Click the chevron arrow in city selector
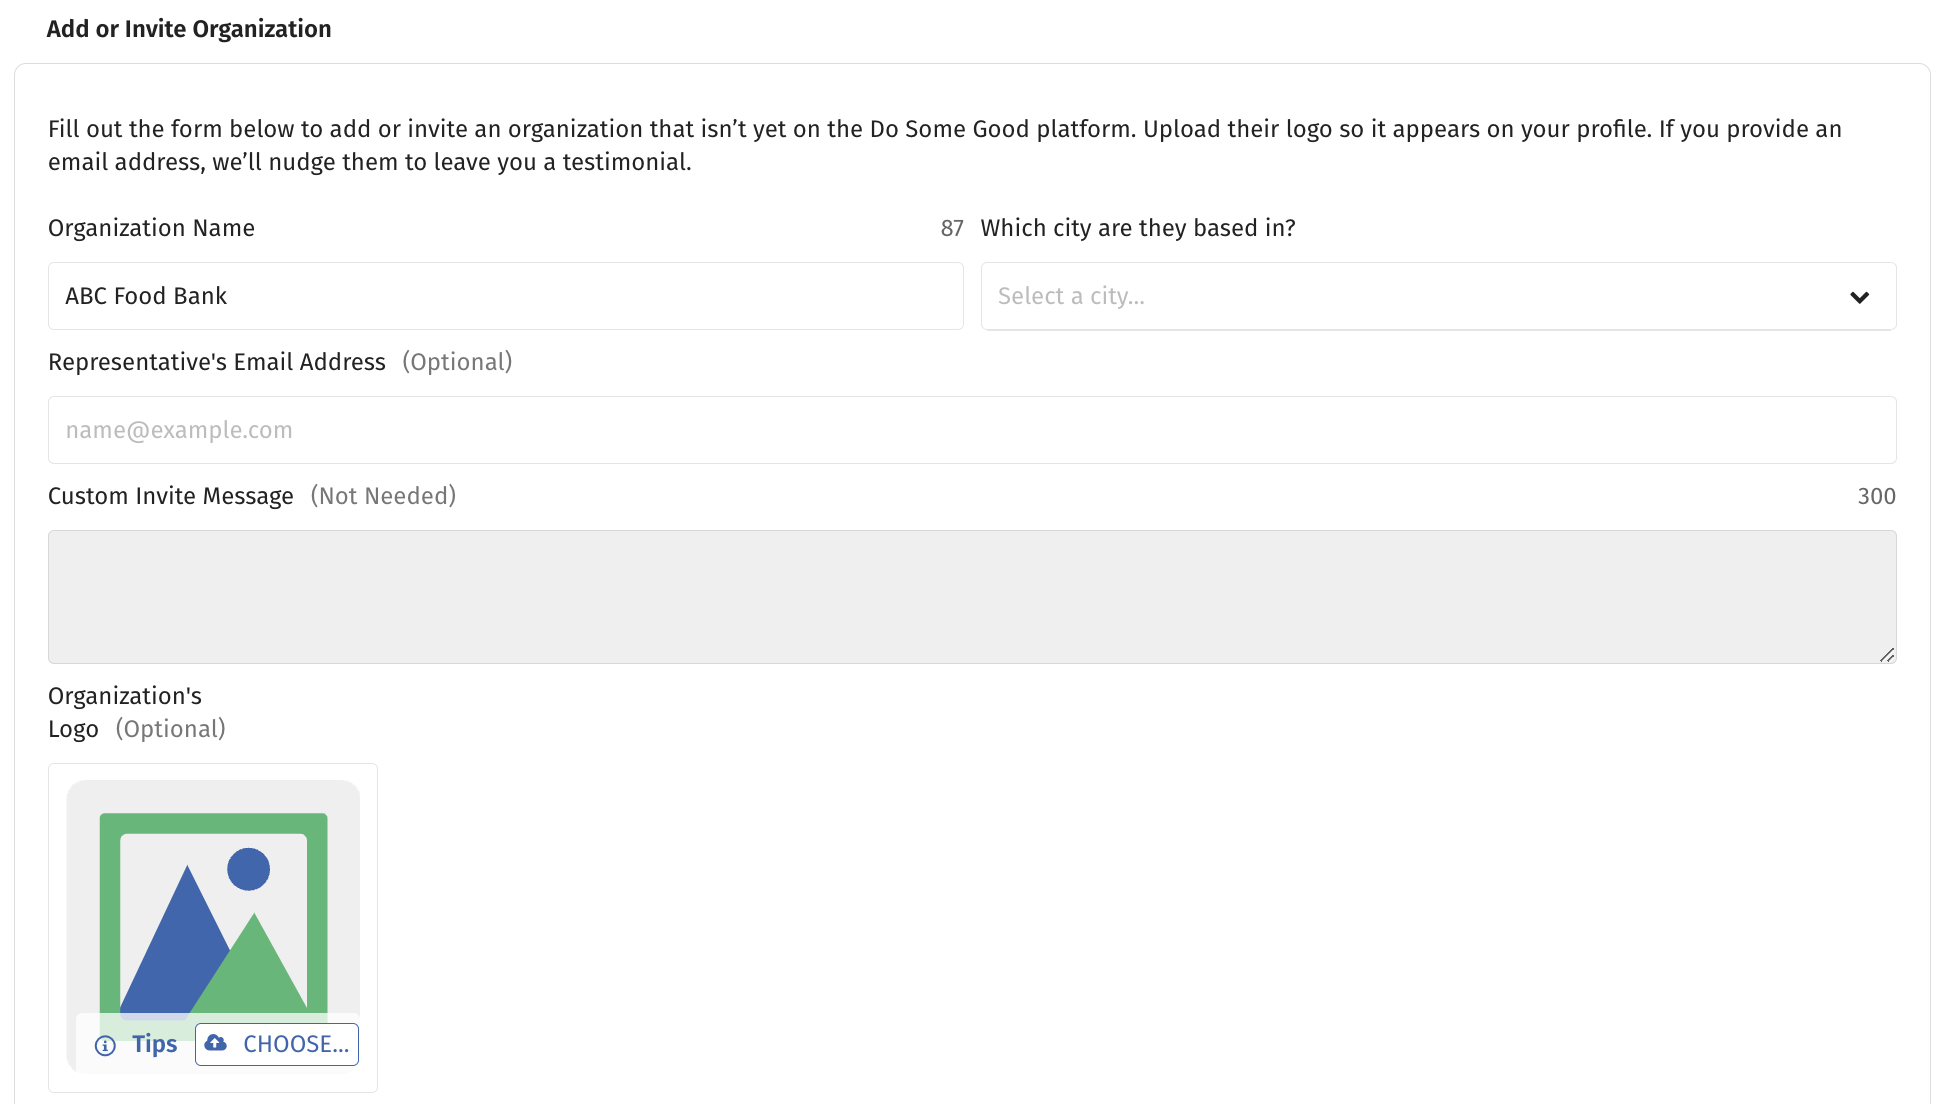Image resolution: width=1946 pixels, height=1104 pixels. (1859, 297)
